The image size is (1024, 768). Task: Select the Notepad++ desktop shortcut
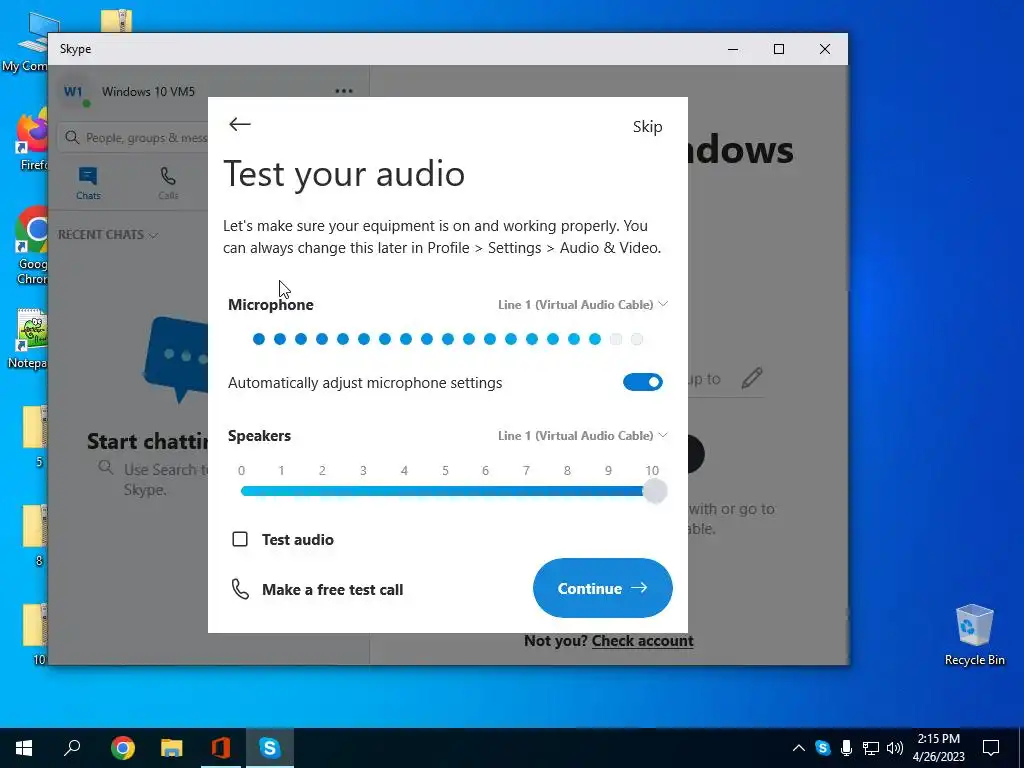point(29,340)
